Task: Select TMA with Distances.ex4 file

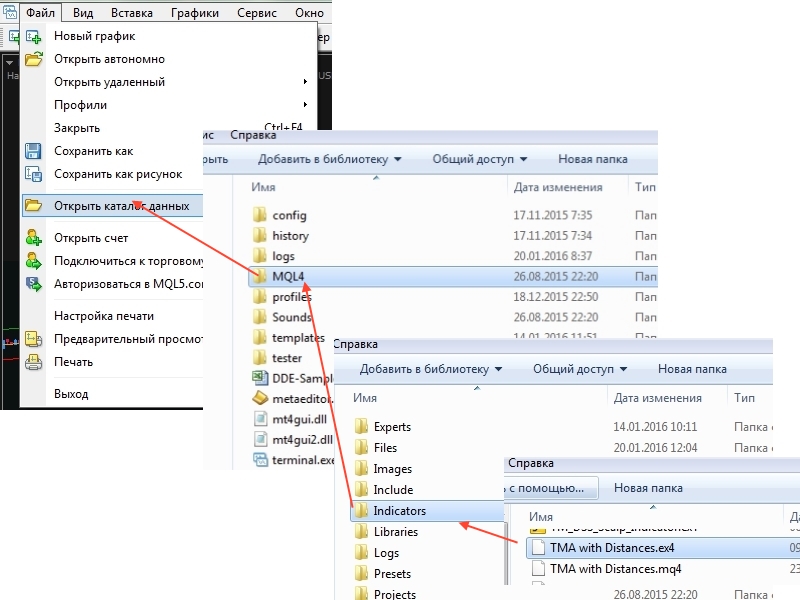Action: 663,547
